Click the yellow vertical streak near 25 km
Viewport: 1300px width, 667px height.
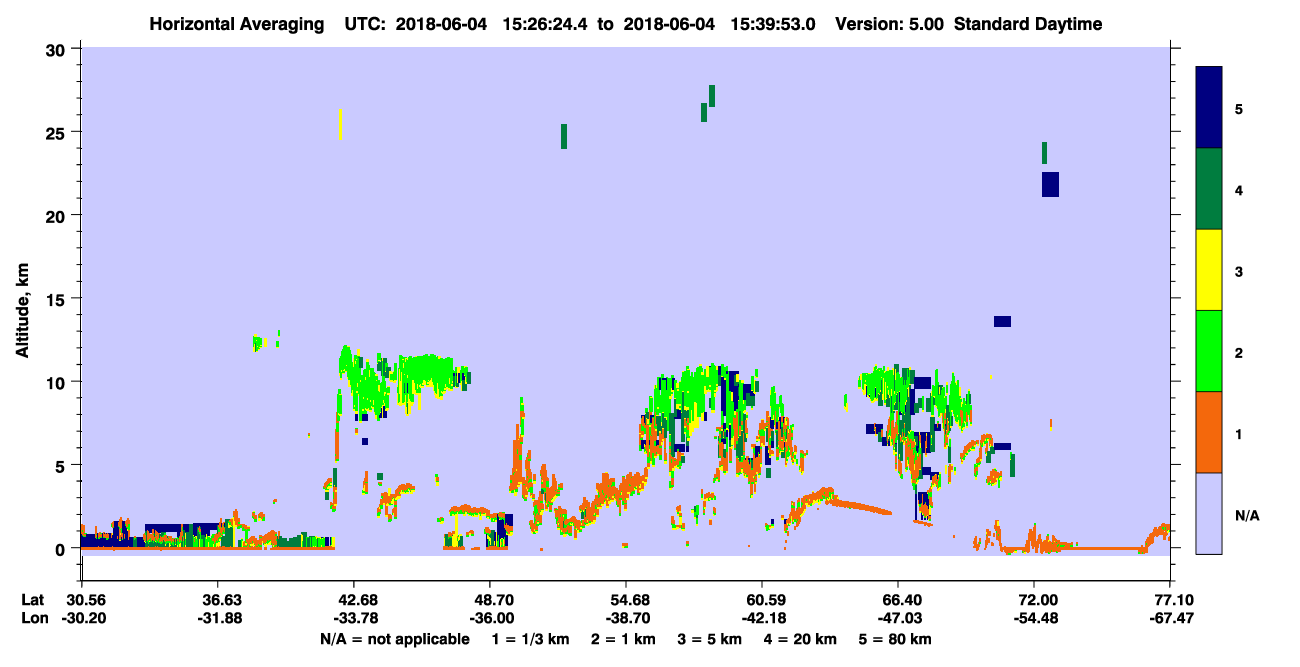click(340, 124)
